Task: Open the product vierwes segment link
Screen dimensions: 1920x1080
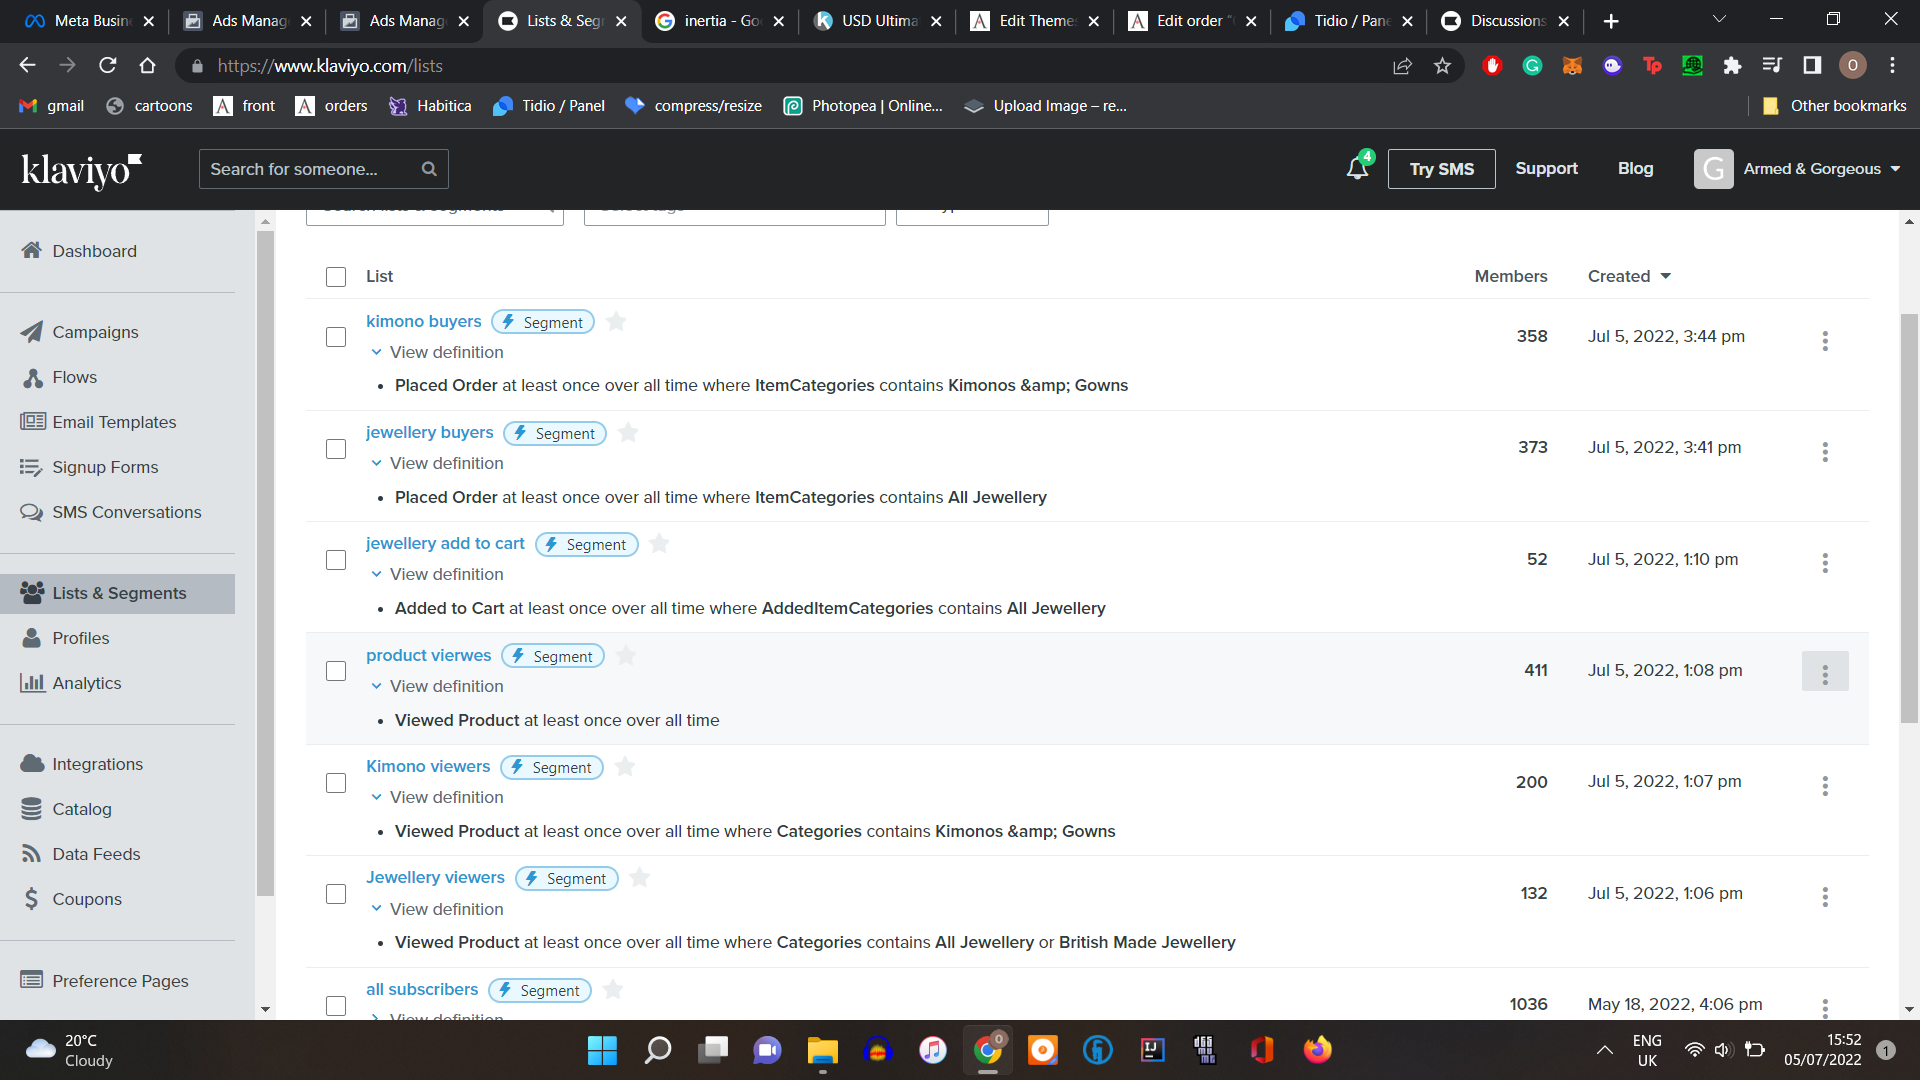Action: 428,655
